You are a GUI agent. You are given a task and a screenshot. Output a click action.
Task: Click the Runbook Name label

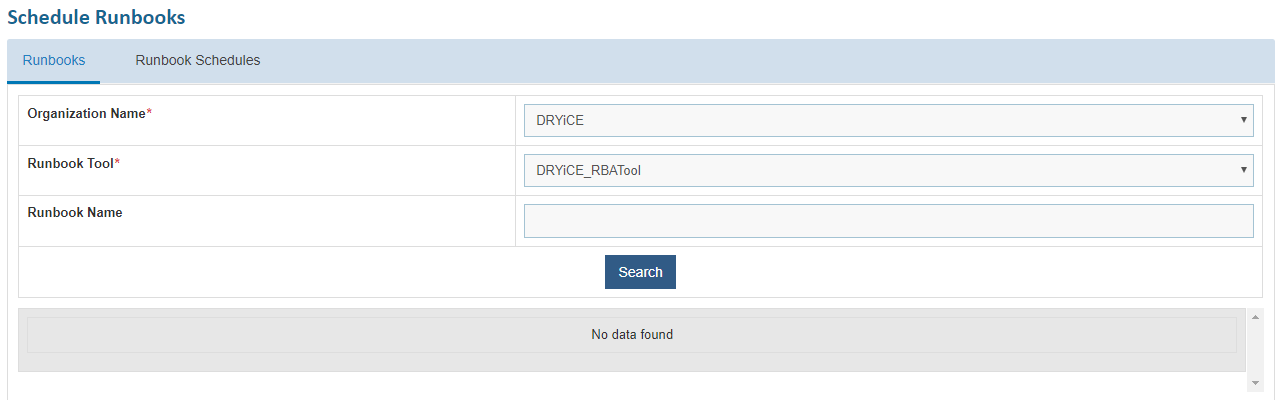pyautogui.click(x=75, y=212)
